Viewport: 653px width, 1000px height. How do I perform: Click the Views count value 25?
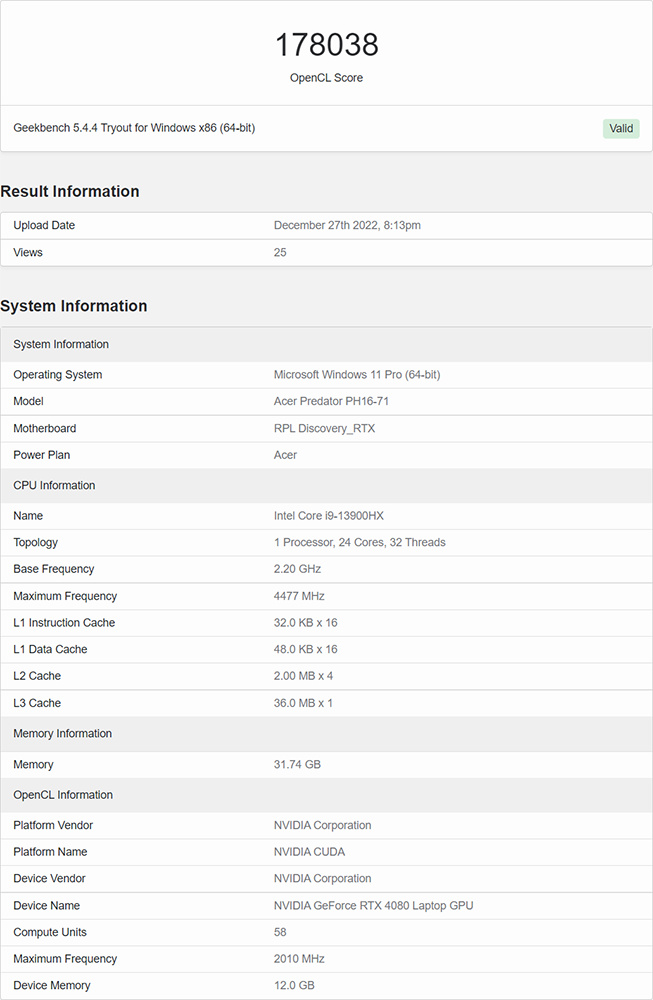coord(280,253)
